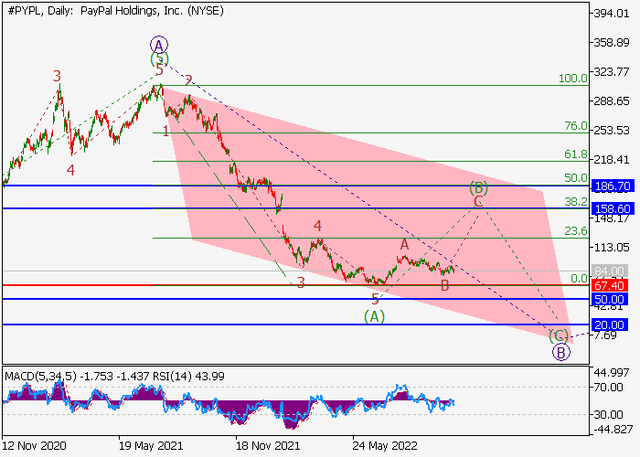
Task: Select the red wave 1 label
Action: (165, 131)
